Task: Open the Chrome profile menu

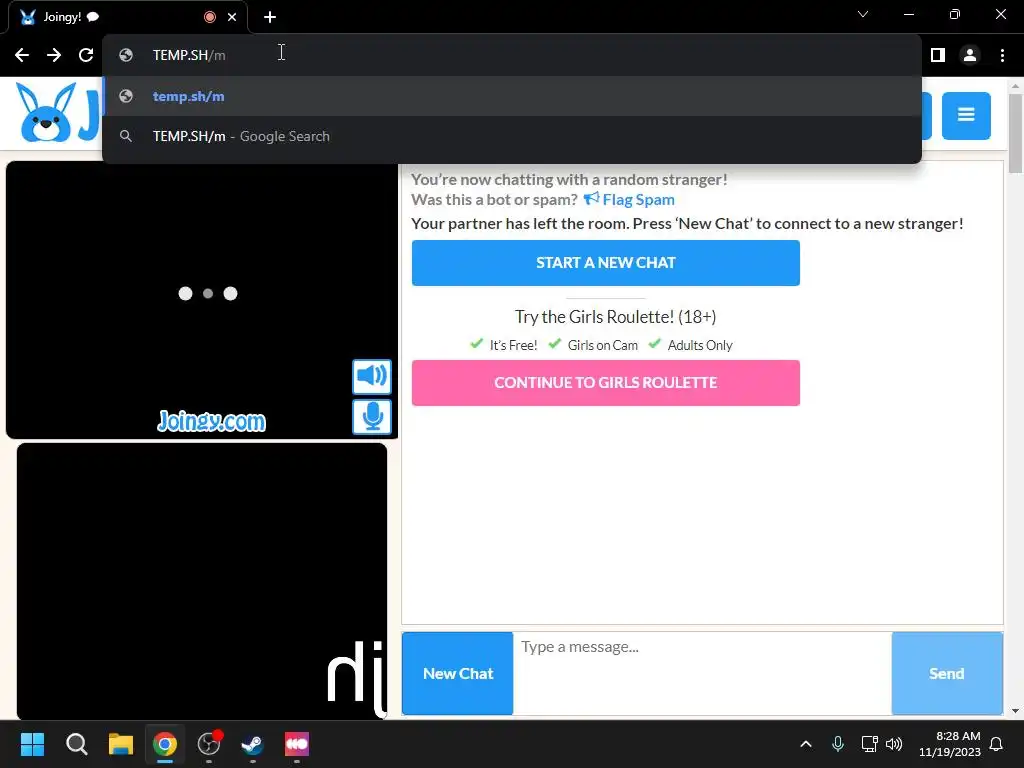Action: (970, 55)
